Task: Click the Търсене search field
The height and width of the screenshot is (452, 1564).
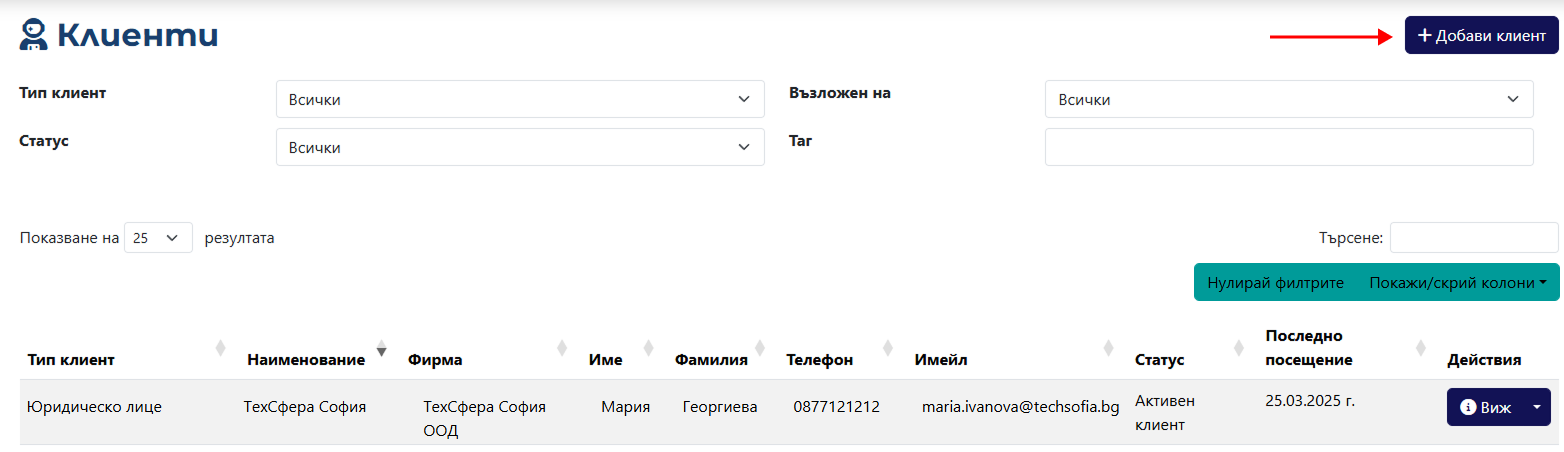Action: click(1474, 238)
